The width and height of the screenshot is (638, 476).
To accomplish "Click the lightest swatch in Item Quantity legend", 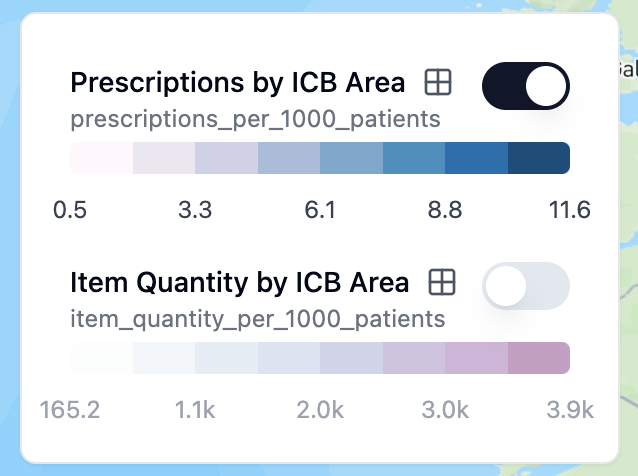I will 101,358.
